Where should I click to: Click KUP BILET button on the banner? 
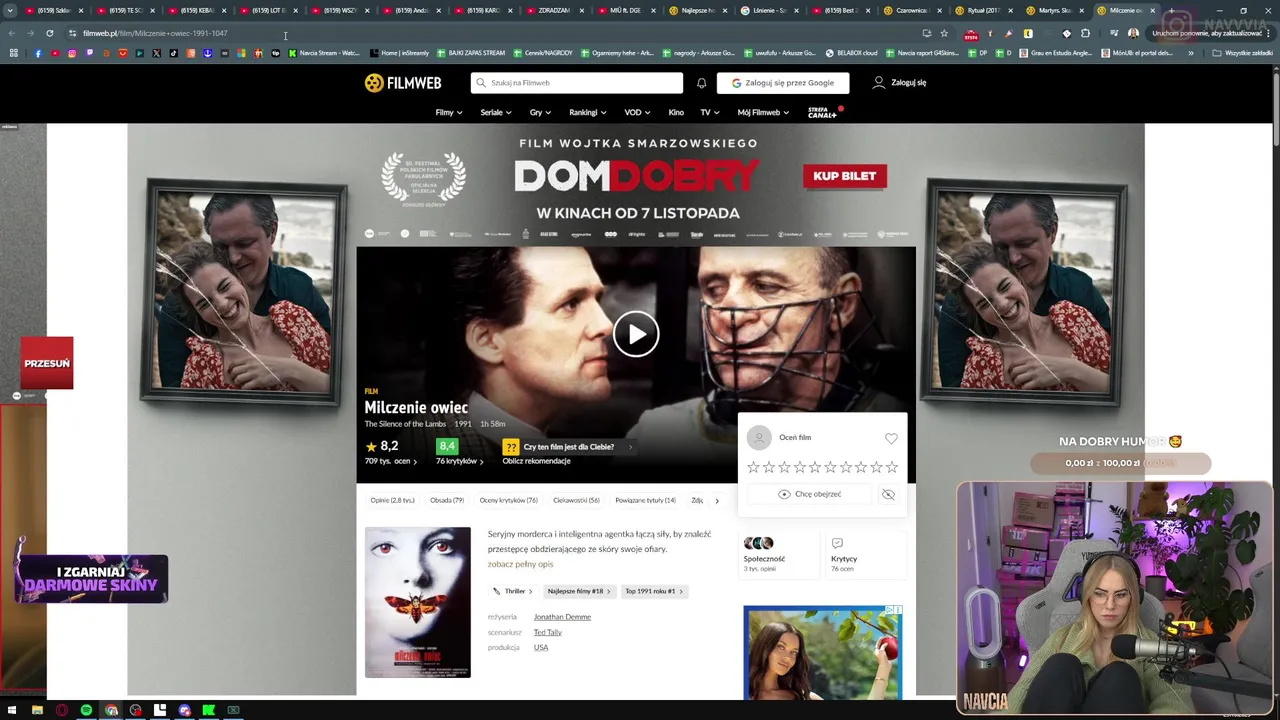coord(844,176)
